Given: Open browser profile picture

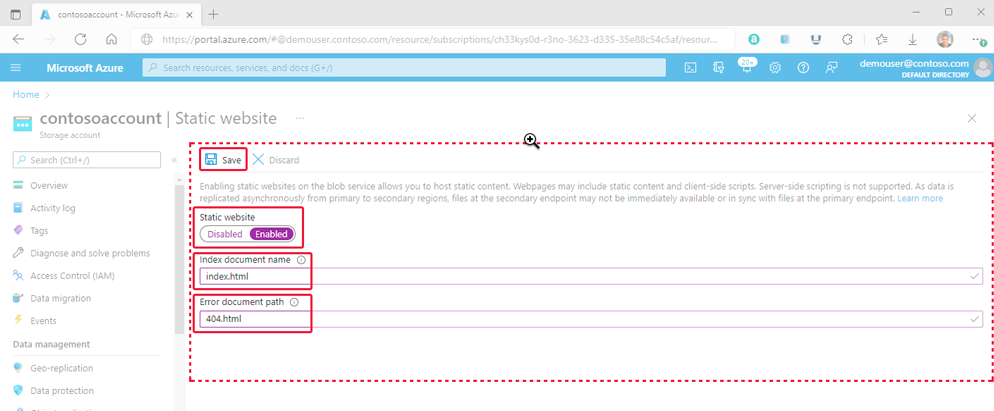Looking at the screenshot, I should coord(945,39).
